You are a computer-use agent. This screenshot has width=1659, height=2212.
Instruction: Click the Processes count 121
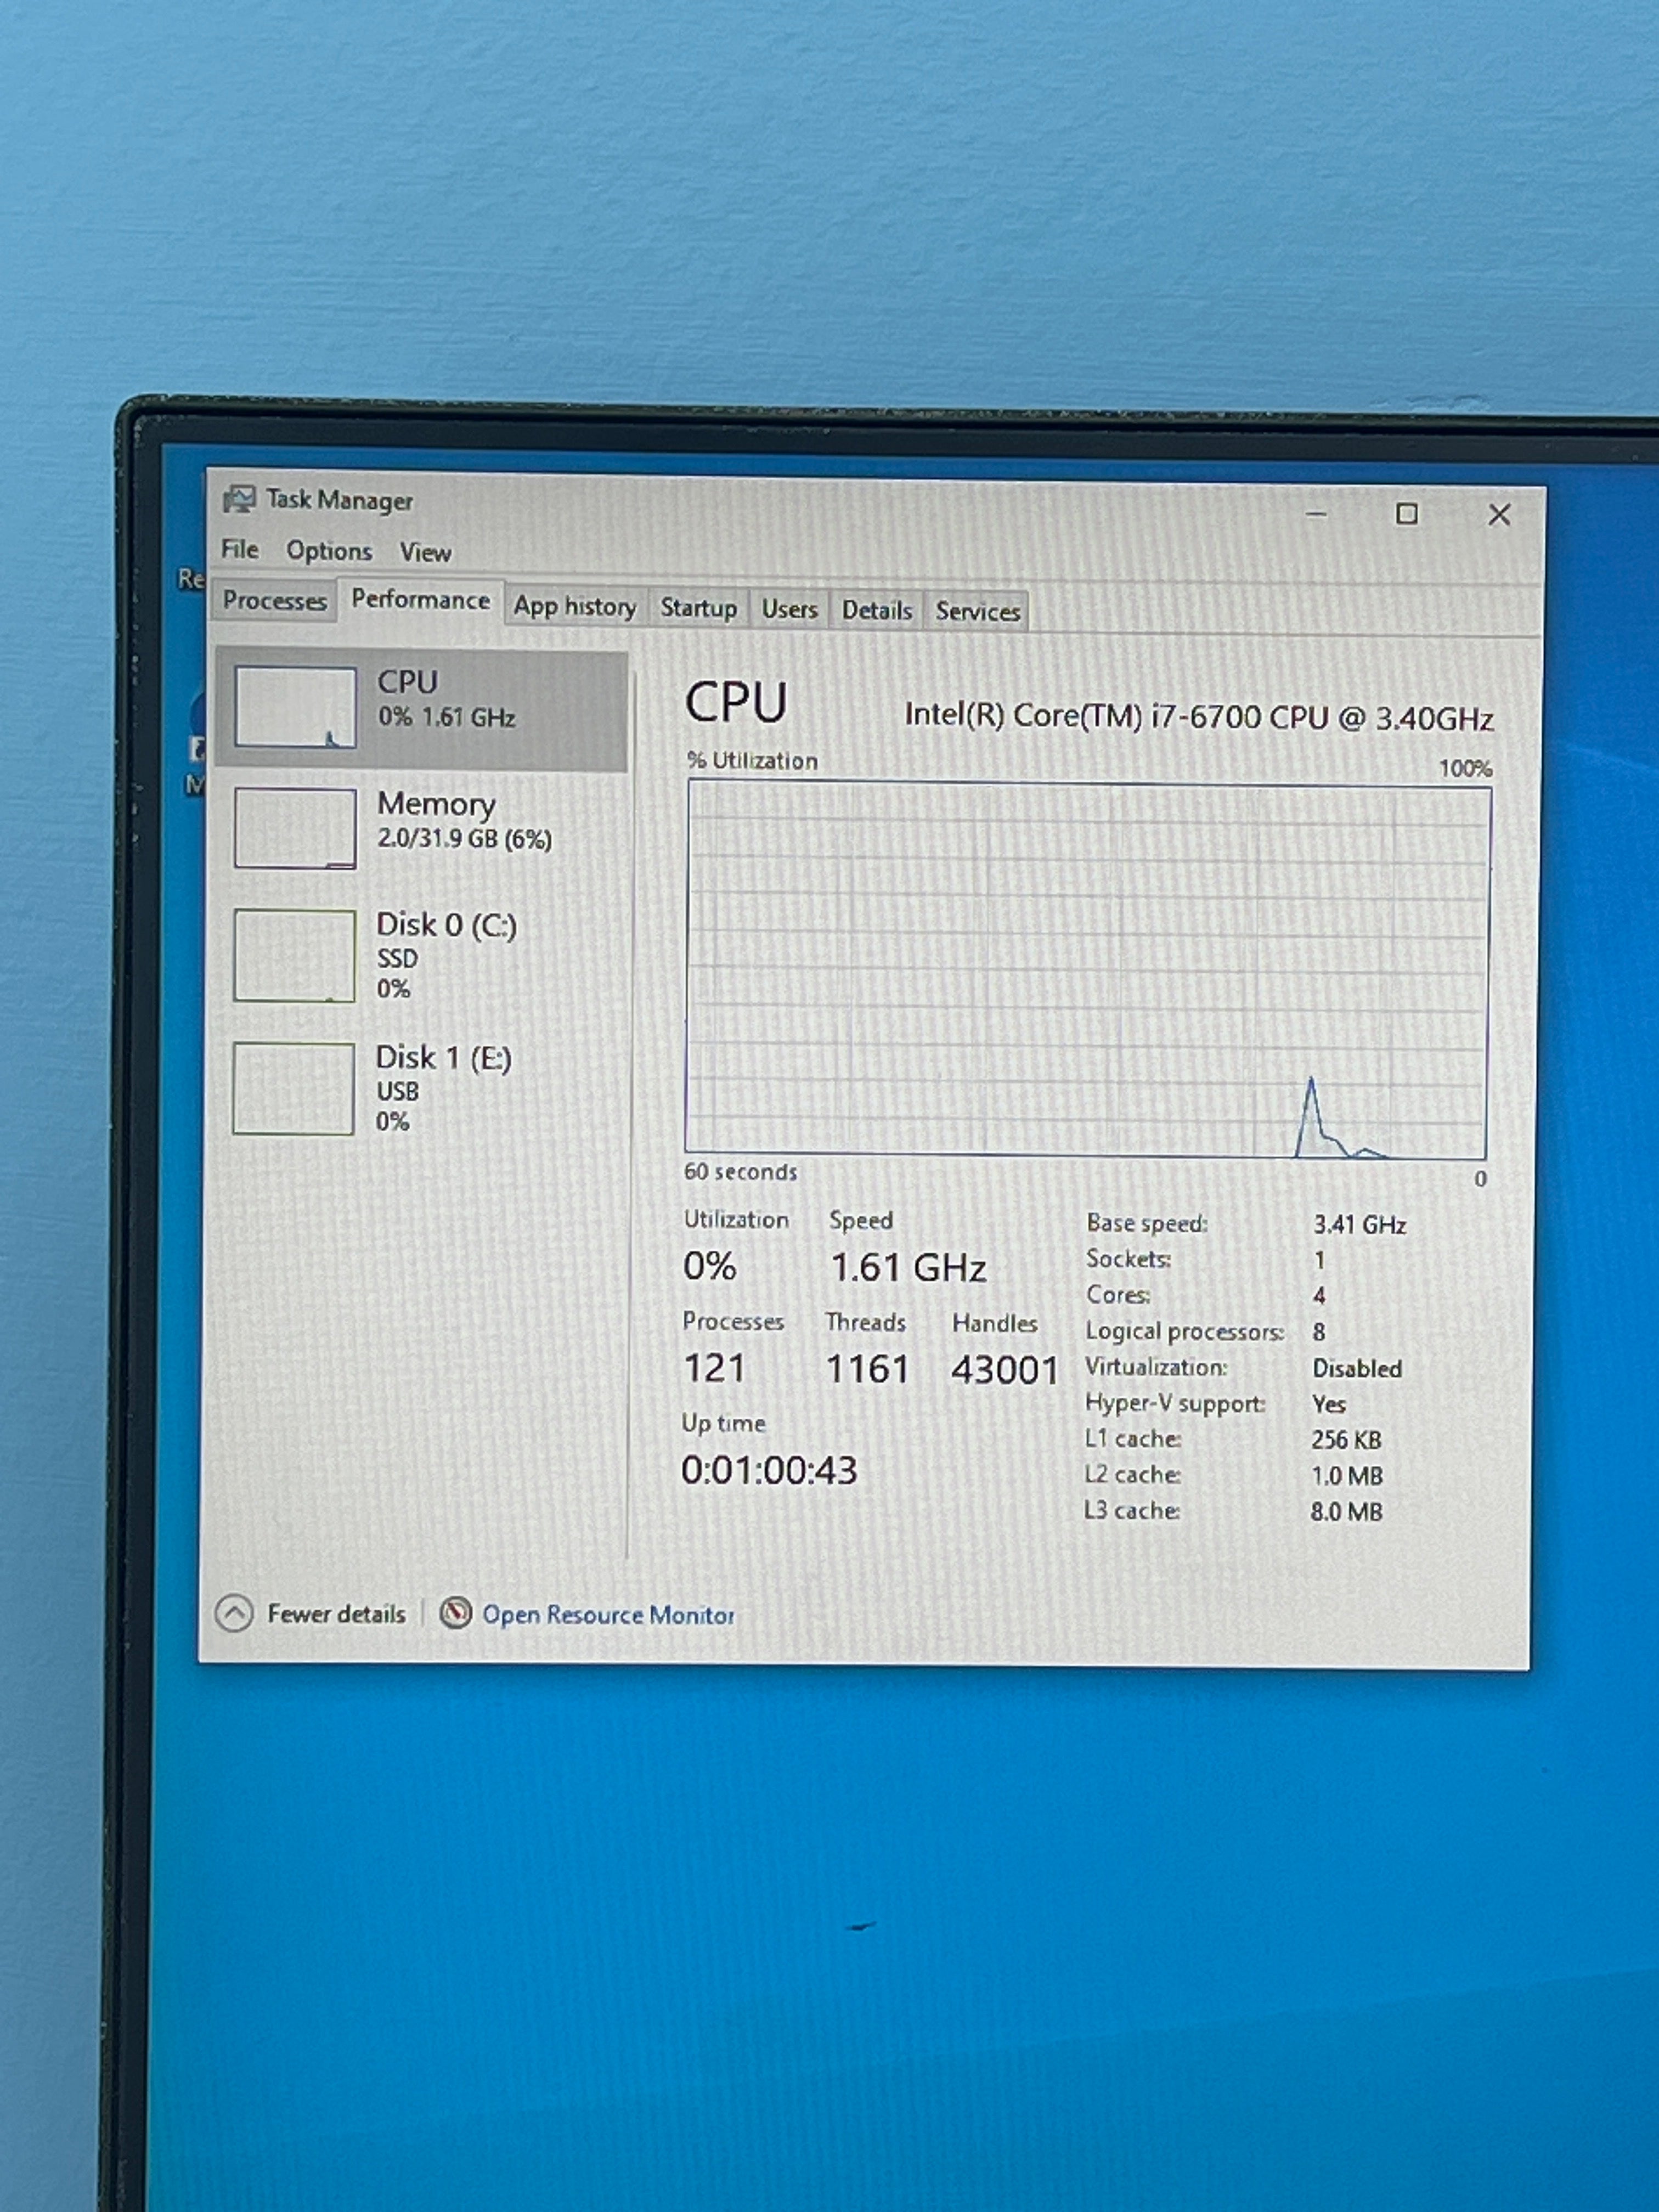coord(715,1368)
